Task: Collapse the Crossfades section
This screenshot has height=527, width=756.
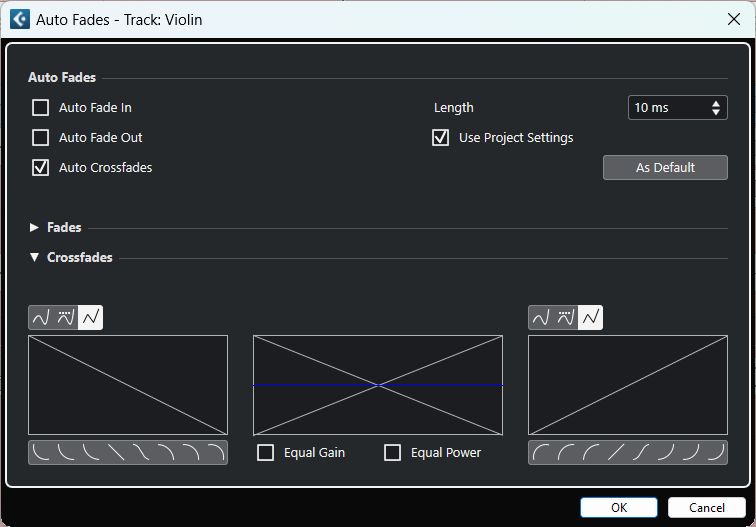Action: pos(34,258)
